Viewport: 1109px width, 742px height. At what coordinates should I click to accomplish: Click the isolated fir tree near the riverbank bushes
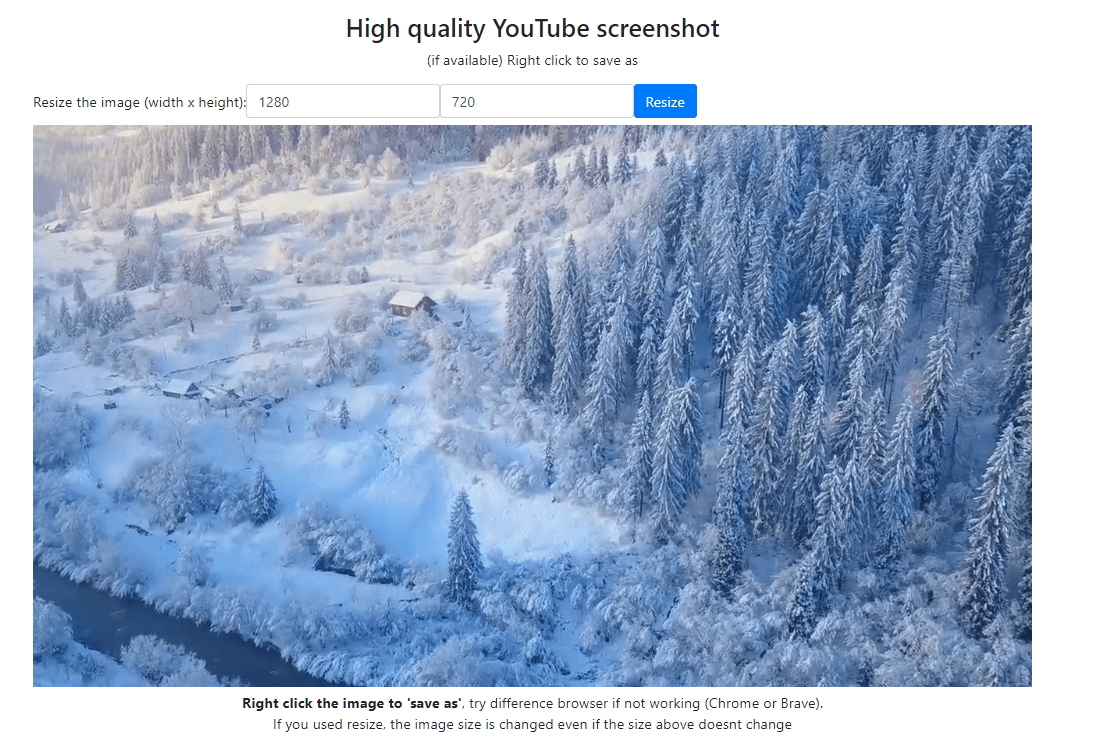point(262,495)
